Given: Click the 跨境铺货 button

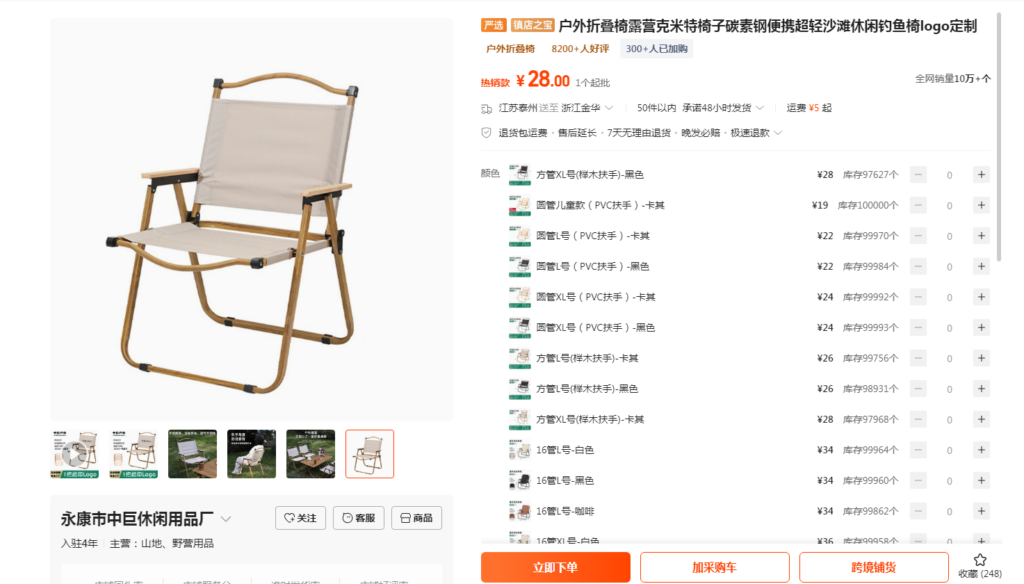Looking at the screenshot, I should click(874, 568).
